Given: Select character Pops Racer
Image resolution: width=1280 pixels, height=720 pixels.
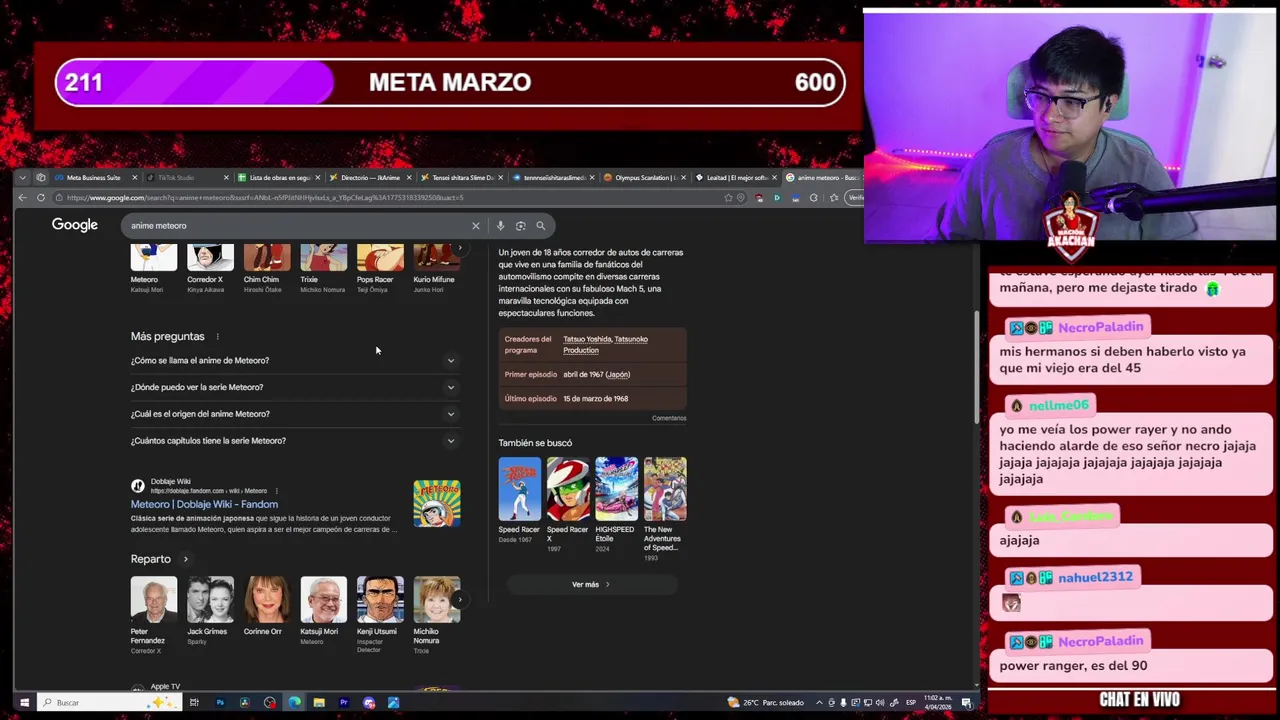Looking at the screenshot, I should coord(380,268).
